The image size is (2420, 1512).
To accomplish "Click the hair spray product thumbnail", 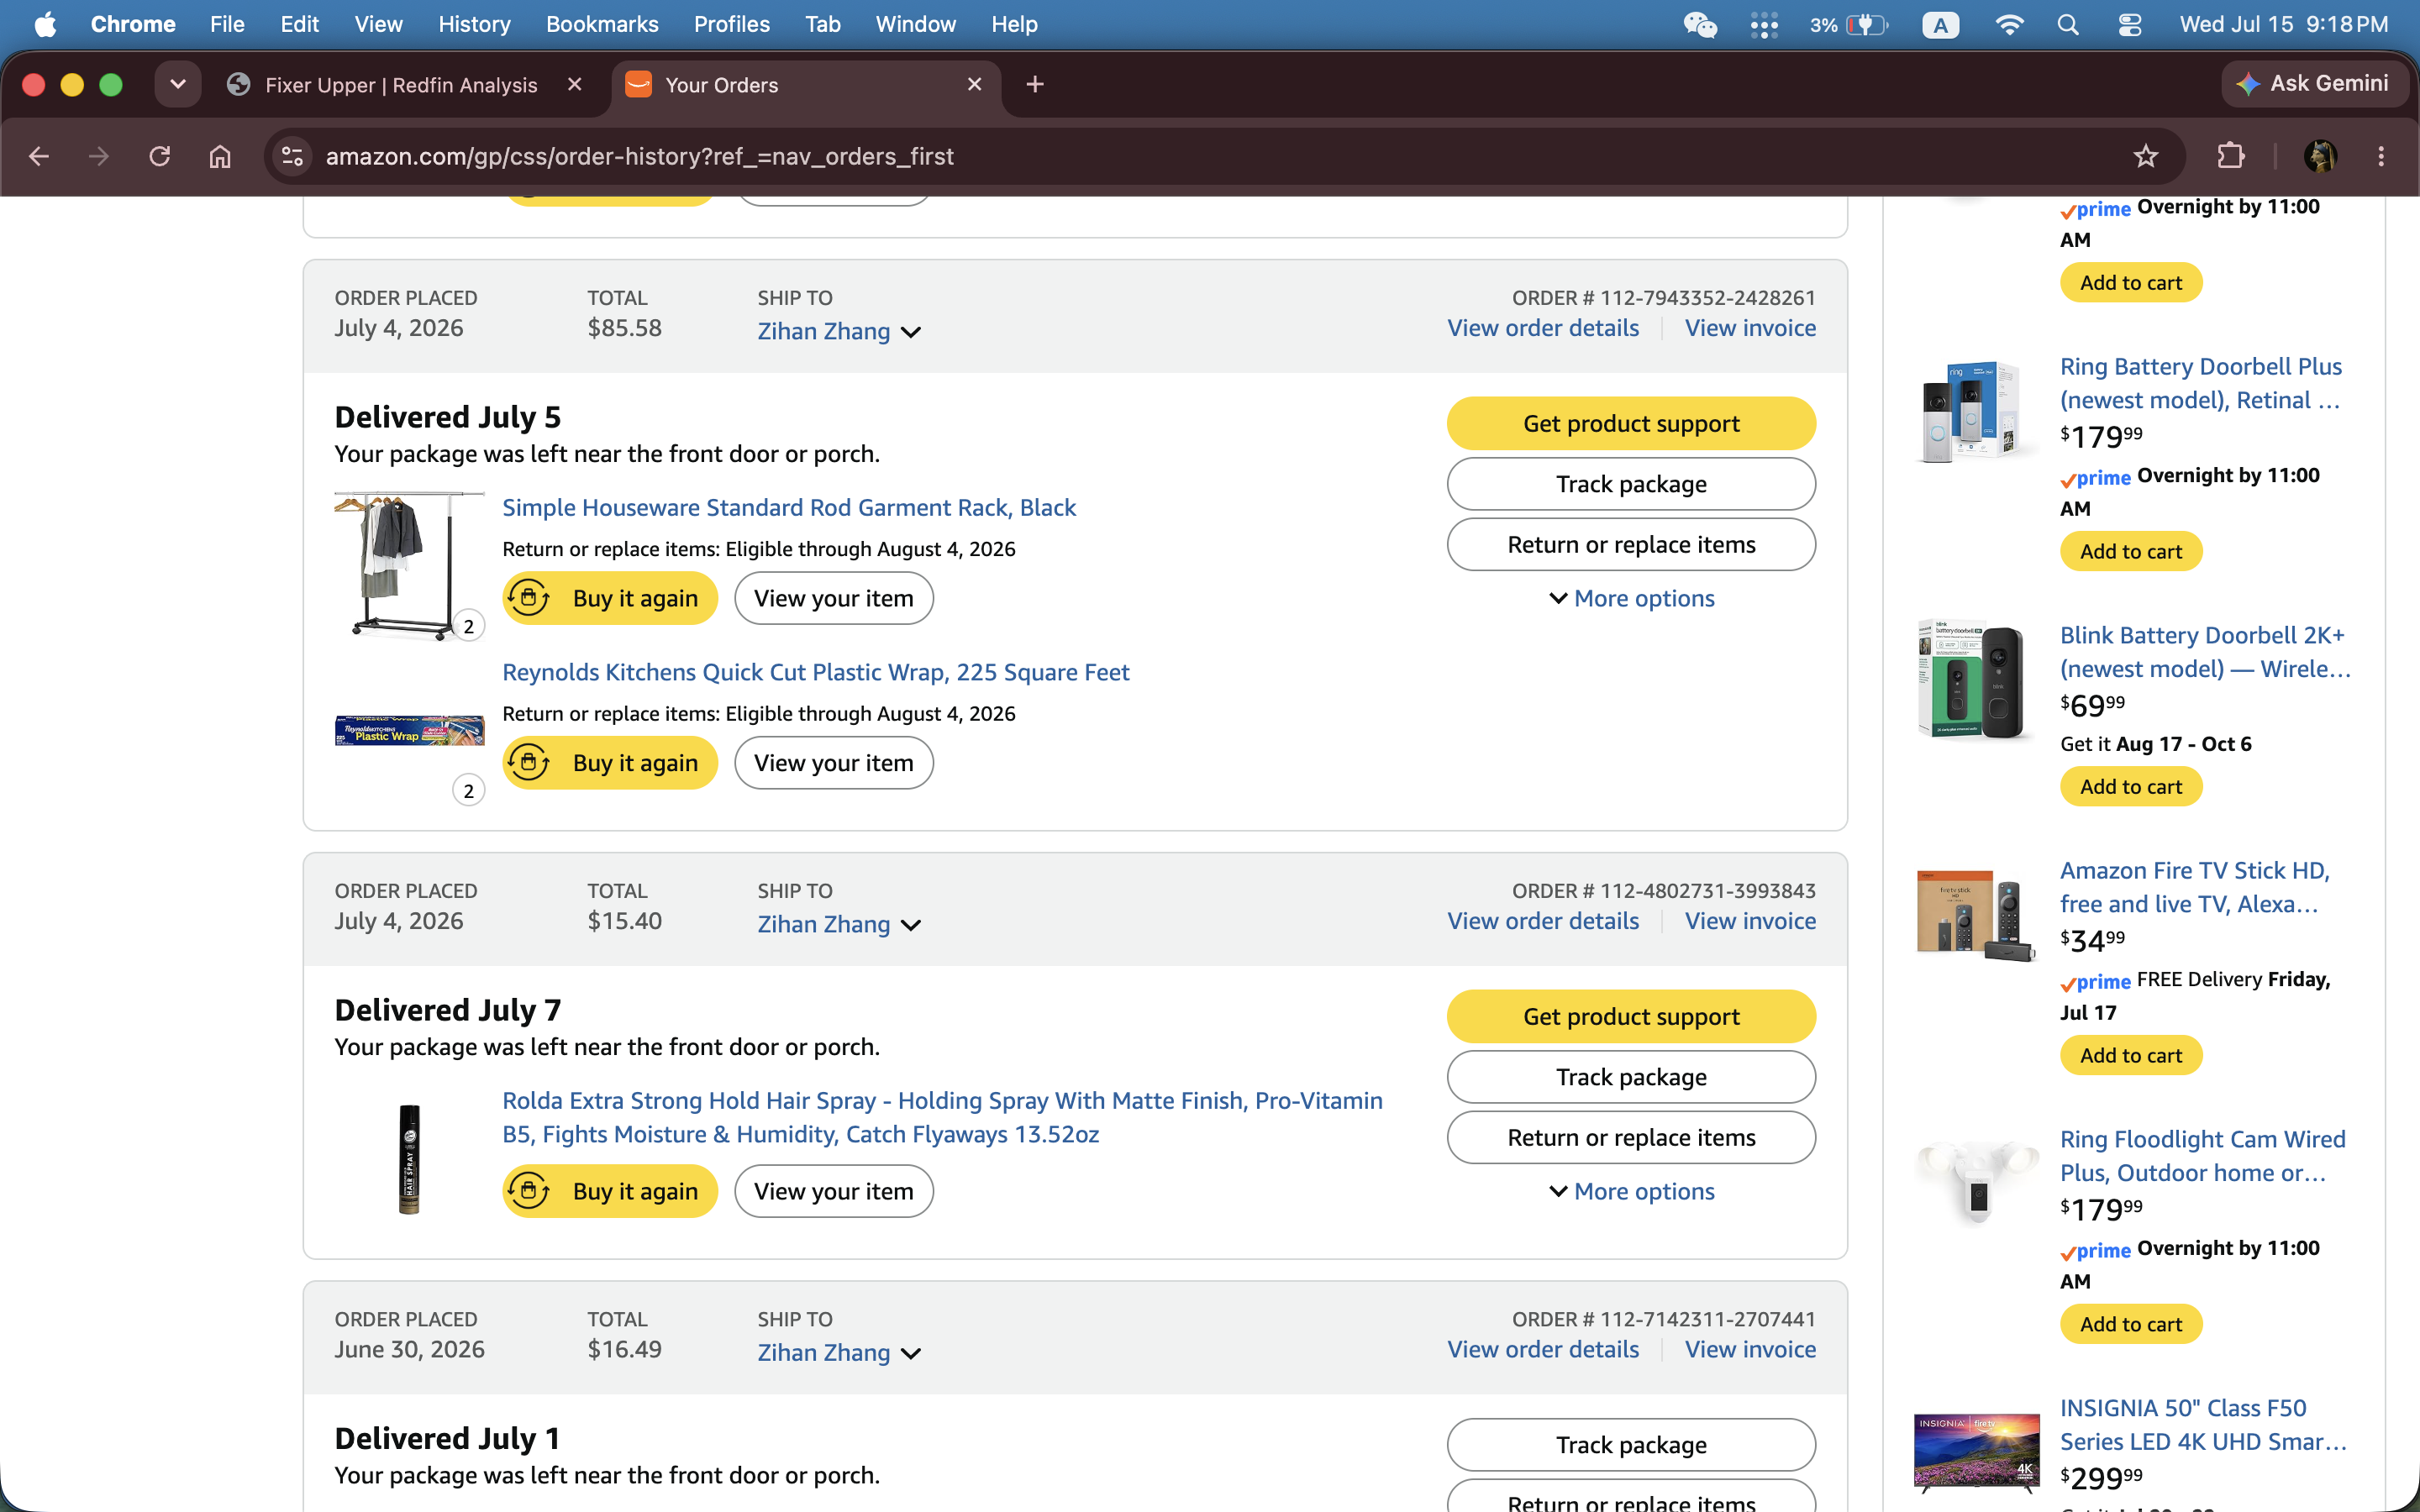I will click(x=409, y=1159).
